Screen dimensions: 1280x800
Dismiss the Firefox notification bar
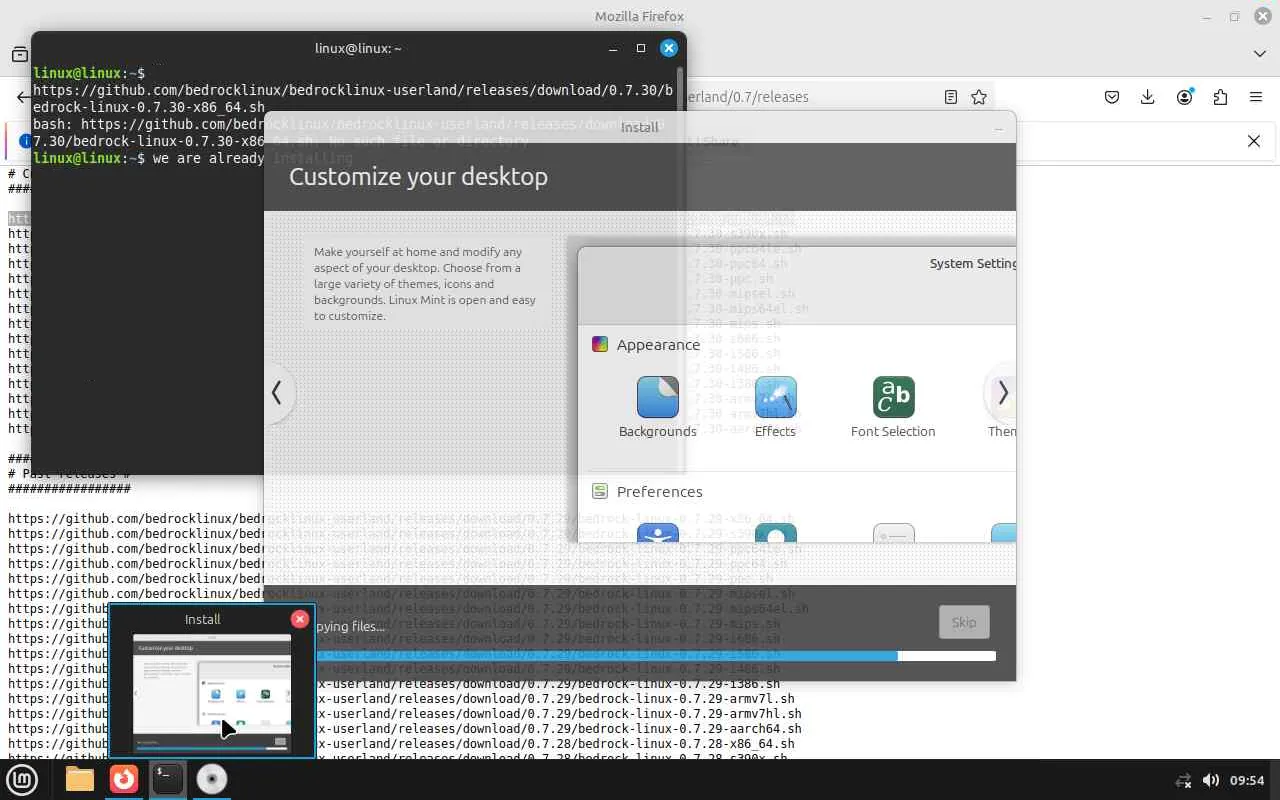click(1254, 141)
